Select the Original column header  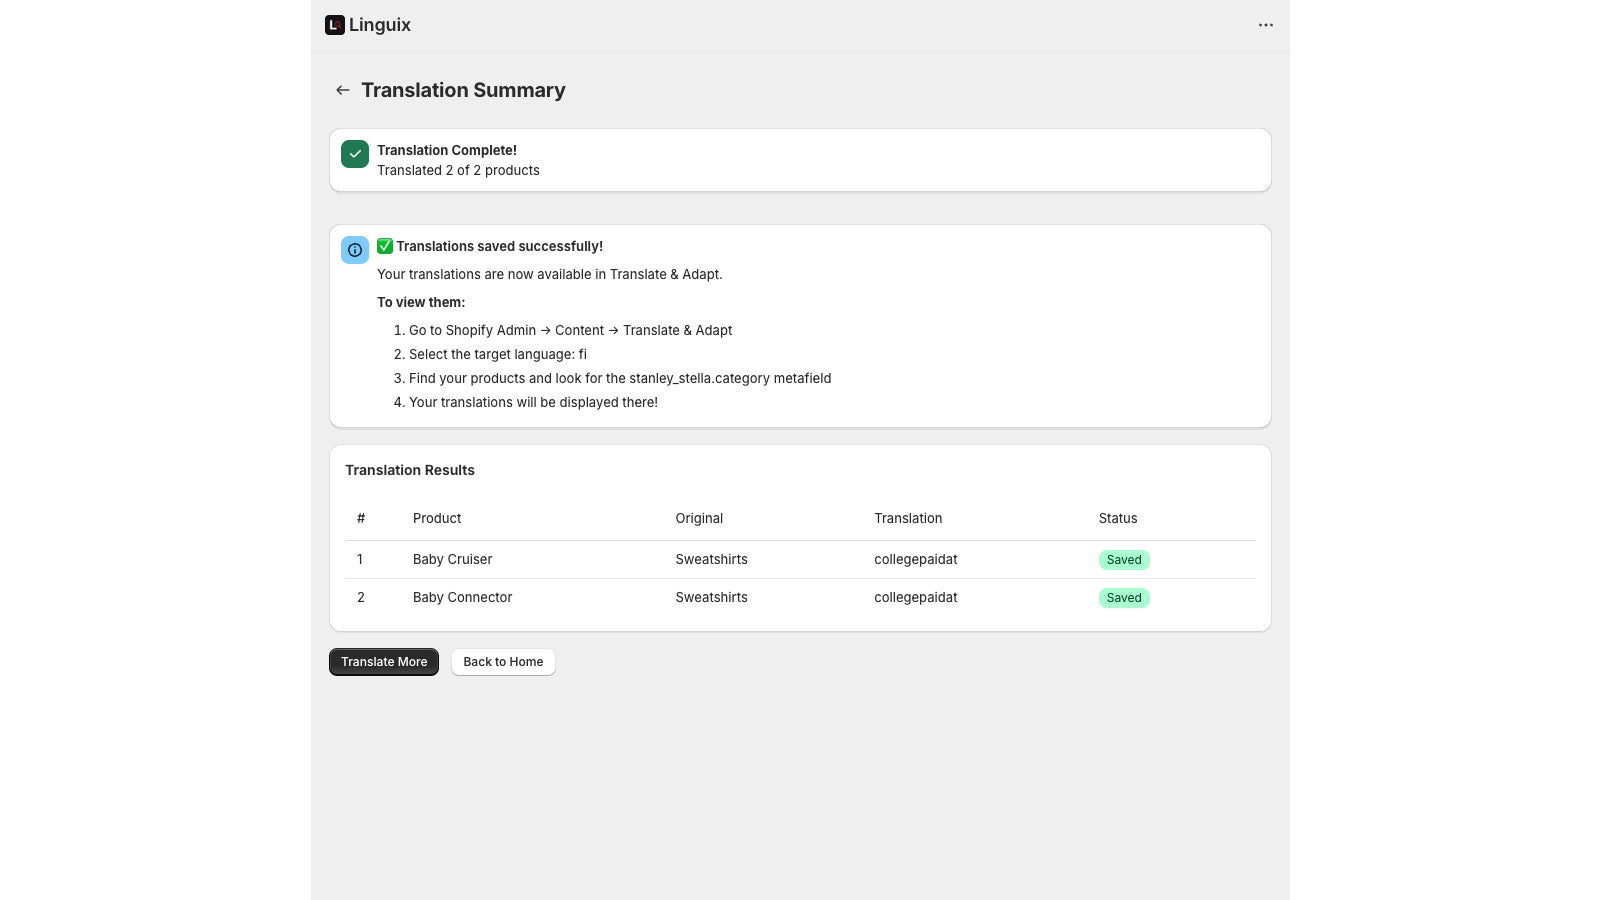(699, 518)
